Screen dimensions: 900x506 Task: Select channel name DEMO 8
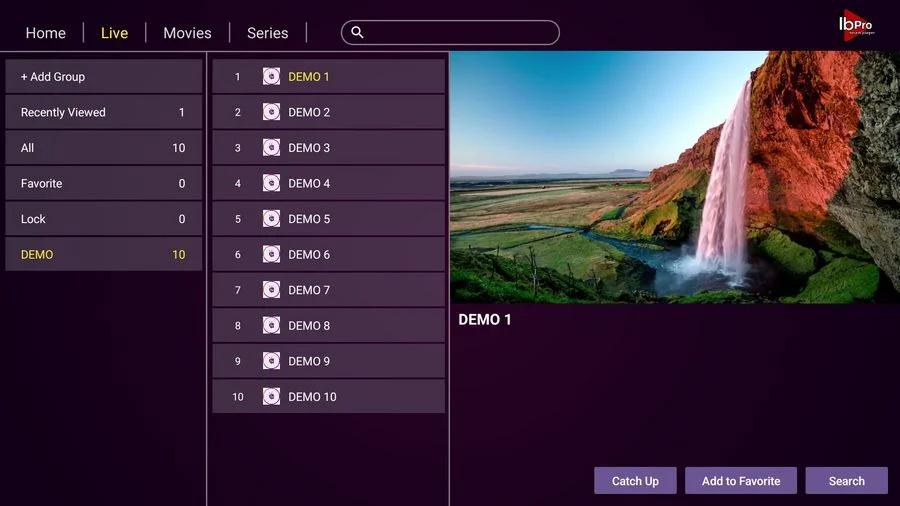[309, 326]
